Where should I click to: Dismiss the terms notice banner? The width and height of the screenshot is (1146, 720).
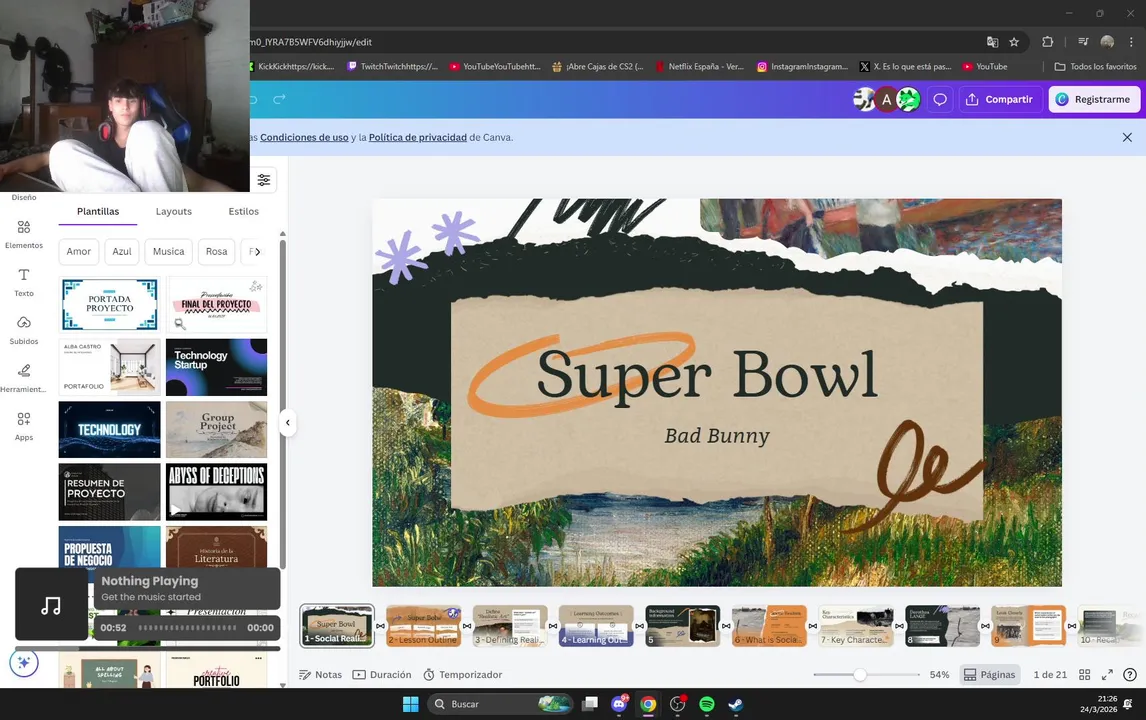(x=1127, y=137)
